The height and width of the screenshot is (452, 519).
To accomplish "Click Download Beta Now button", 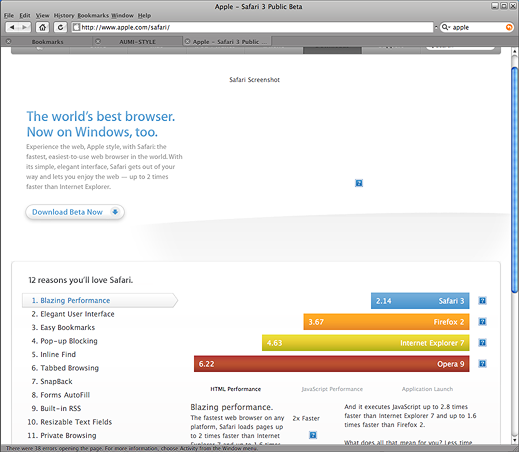I will (x=75, y=212).
